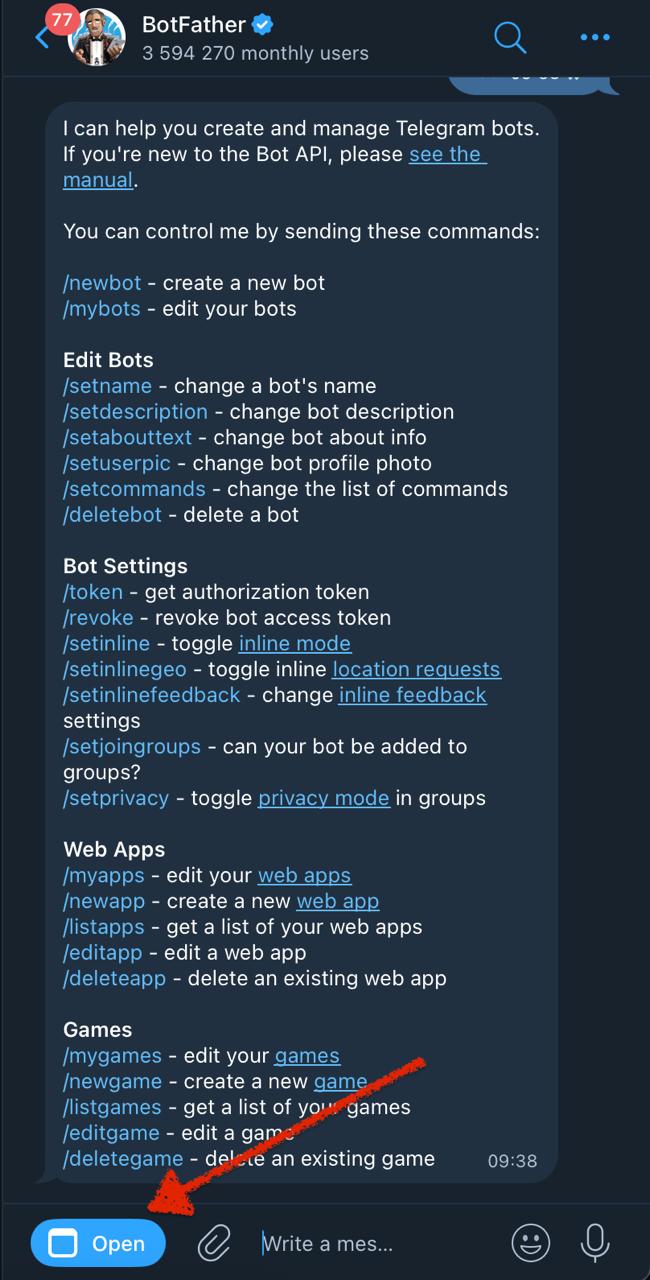Attach a file with the paperclip
Screen dimensions: 650x1280
point(214,1242)
